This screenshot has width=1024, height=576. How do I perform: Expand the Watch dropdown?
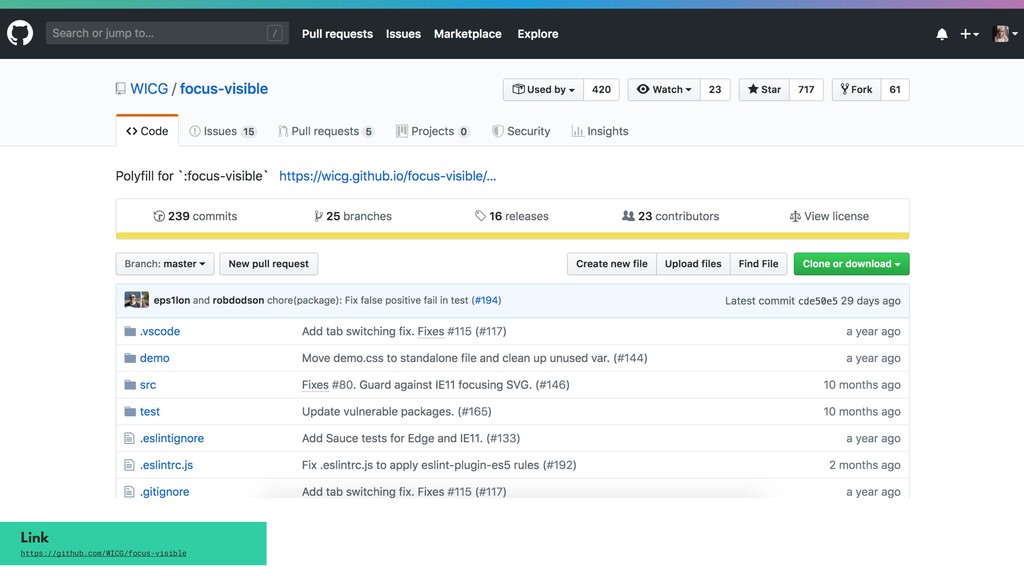tap(664, 89)
